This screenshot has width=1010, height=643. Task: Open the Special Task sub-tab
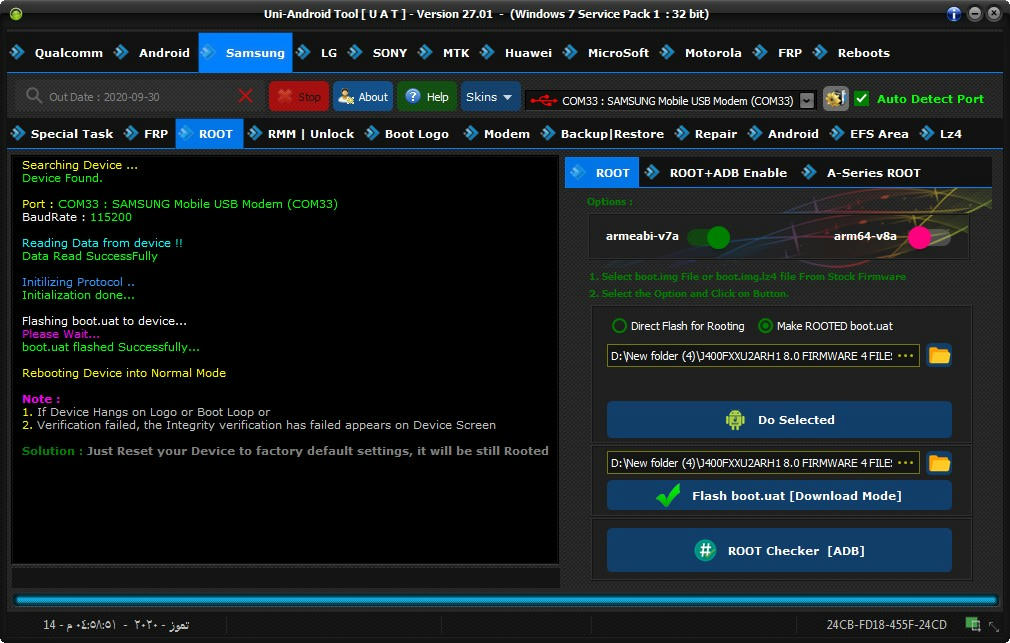click(x=63, y=134)
